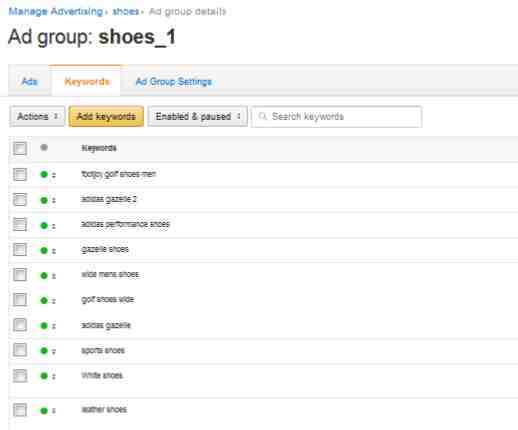
Task: Expand the Enabled & paused filter
Action: pos(198,116)
